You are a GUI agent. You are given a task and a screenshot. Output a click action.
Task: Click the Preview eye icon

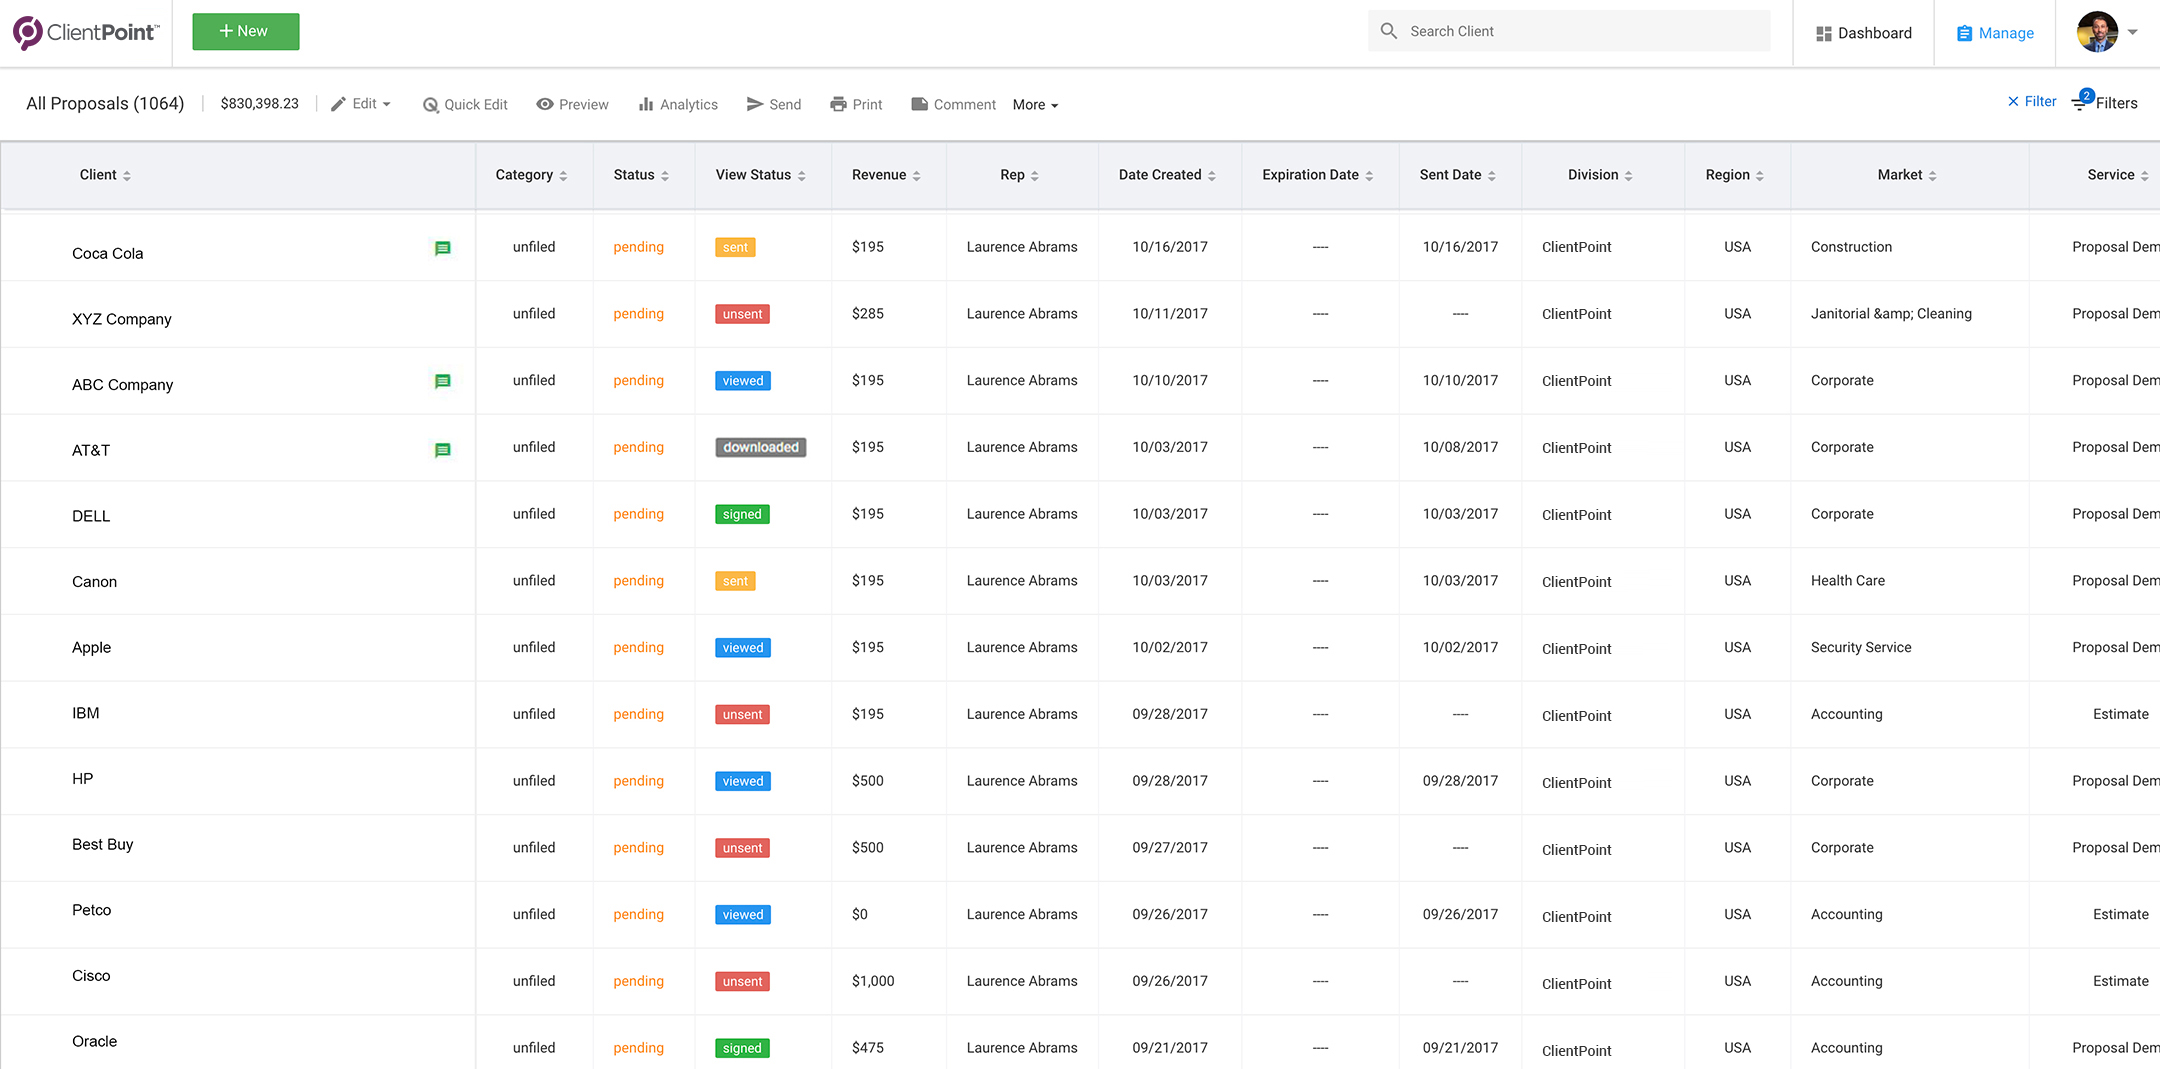(x=545, y=104)
